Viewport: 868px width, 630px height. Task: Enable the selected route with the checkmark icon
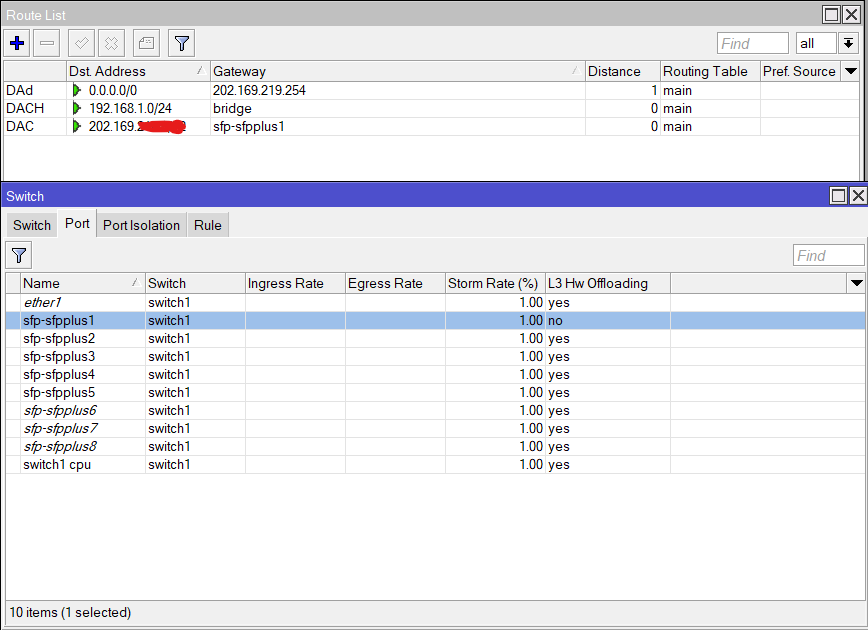tap(80, 43)
